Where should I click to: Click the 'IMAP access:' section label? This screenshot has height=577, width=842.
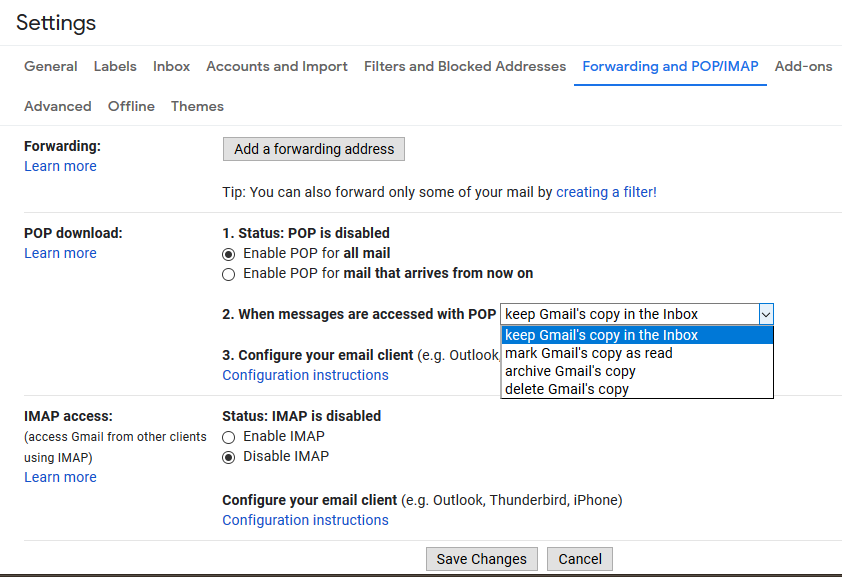[68, 416]
